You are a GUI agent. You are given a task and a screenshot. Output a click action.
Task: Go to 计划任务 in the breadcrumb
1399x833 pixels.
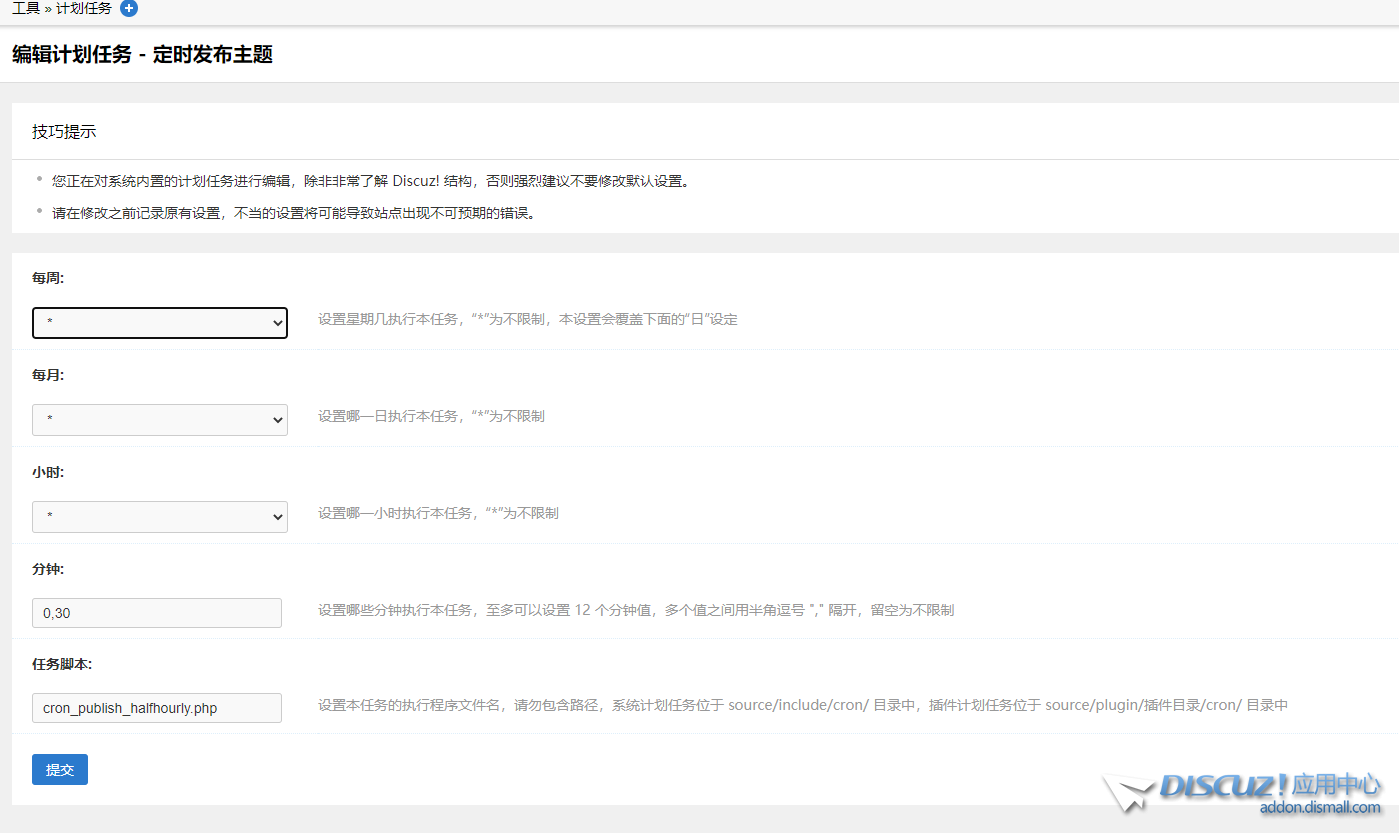[x=83, y=9]
